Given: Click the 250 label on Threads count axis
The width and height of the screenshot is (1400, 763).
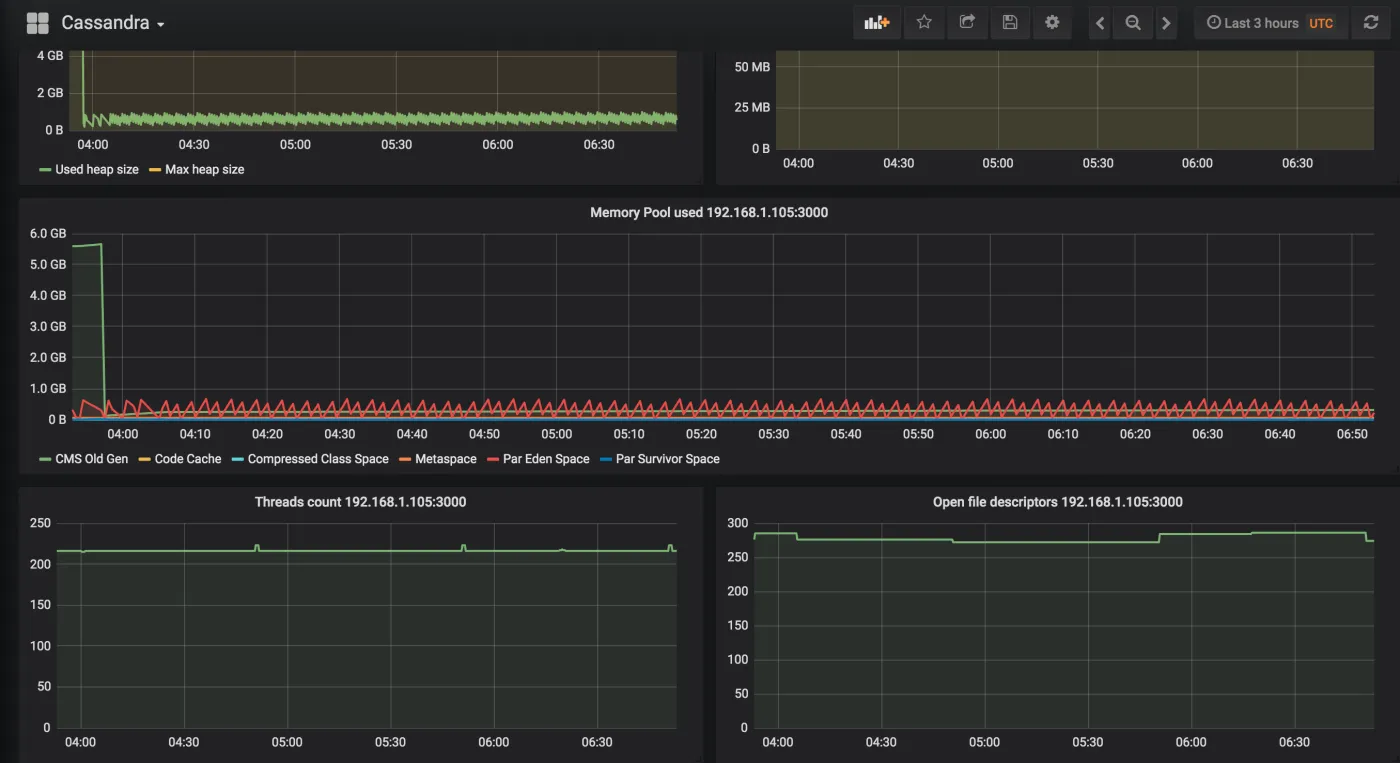Looking at the screenshot, I should click(40, 523).
